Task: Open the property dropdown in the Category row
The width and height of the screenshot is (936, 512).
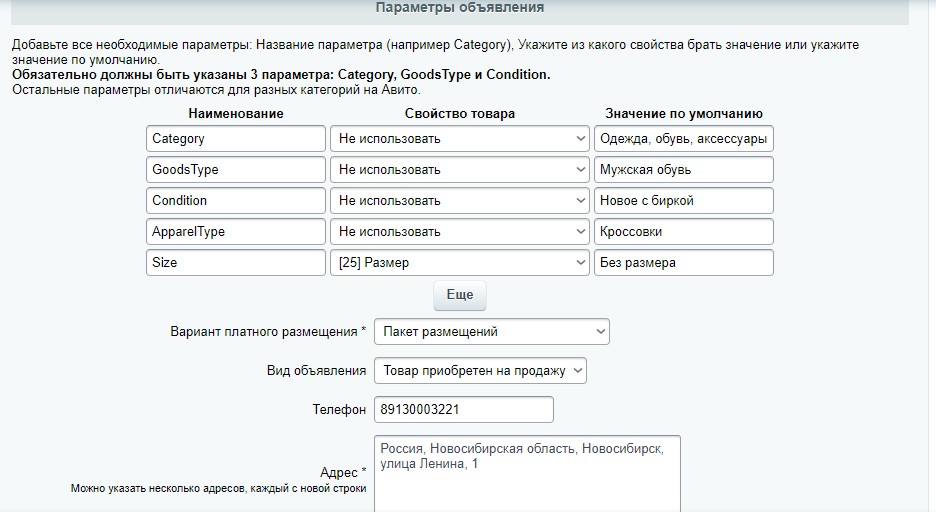Action: coord(460,139)
